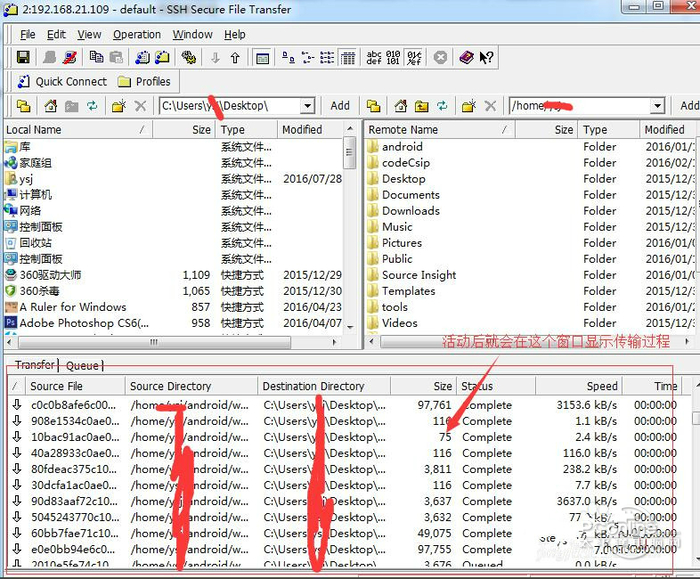
Task: Click the help book icon in the toolbar
Action: point(466,58)
